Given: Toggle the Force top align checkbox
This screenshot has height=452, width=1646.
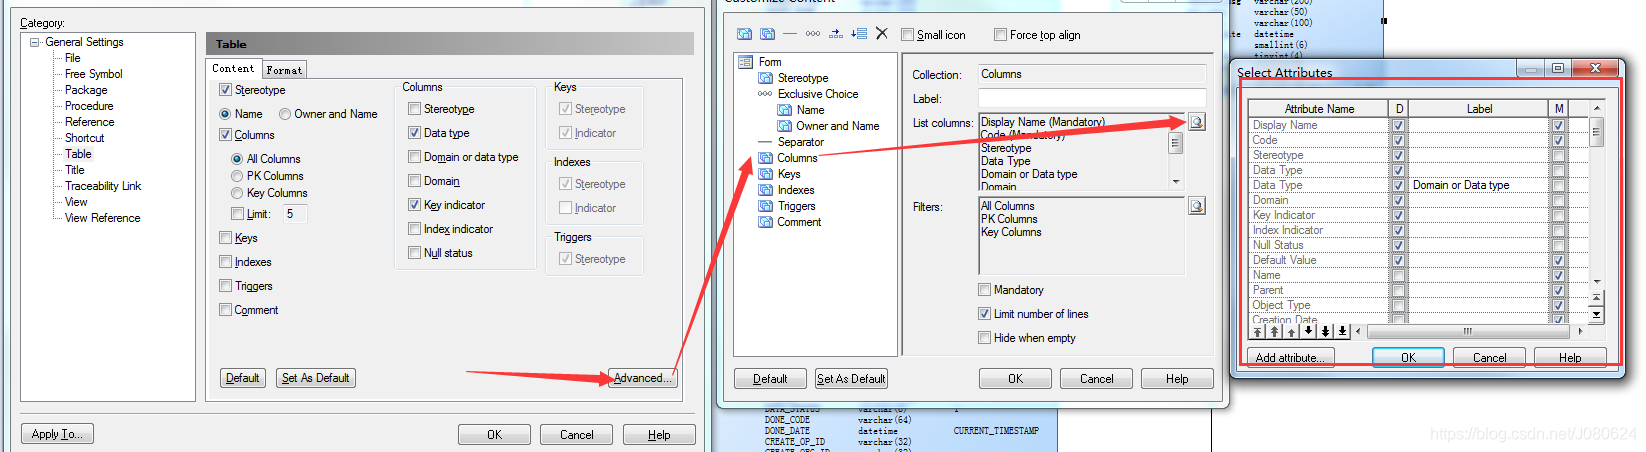Looking at the screenshot, I should 1000,35.
